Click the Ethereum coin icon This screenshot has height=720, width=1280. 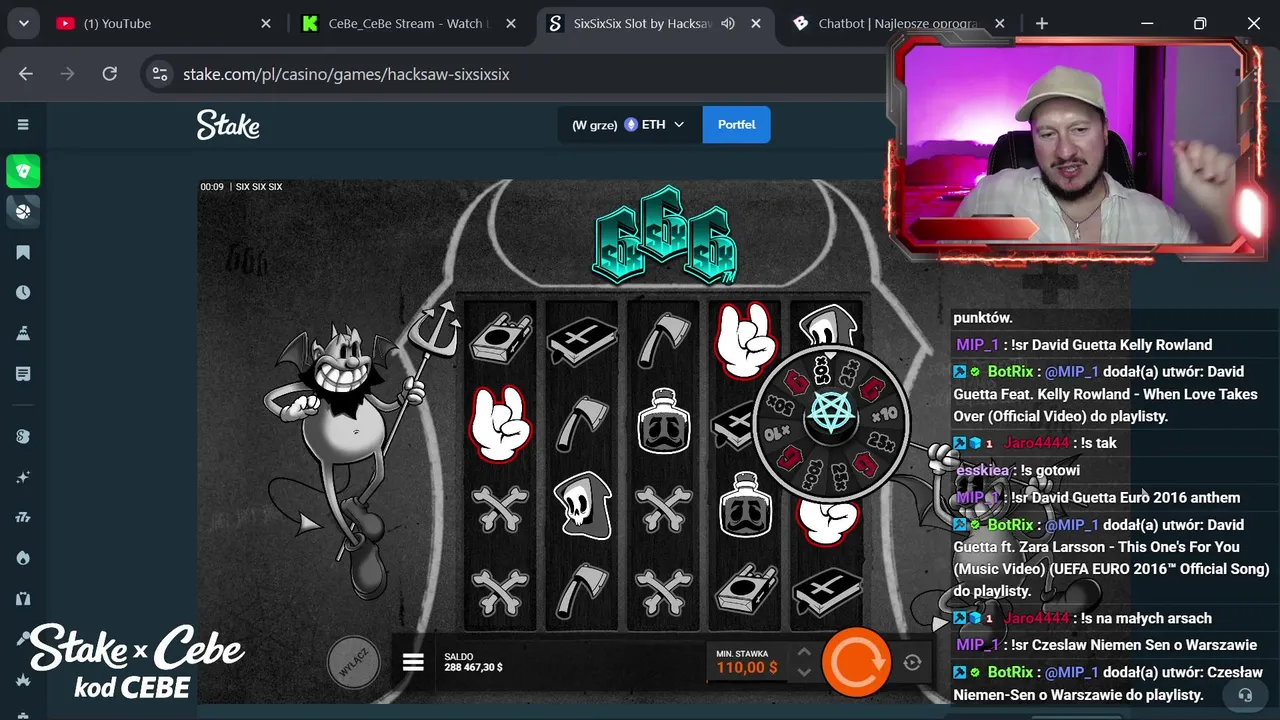631,125
